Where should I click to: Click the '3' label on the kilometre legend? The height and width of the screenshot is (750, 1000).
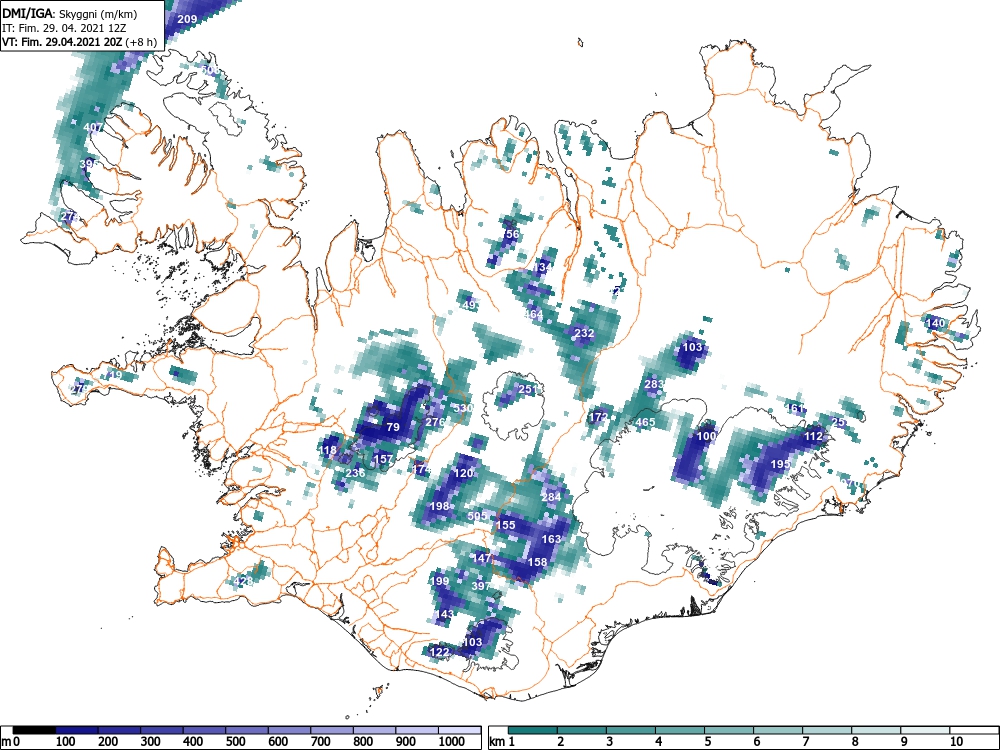[x=609, y=741]
